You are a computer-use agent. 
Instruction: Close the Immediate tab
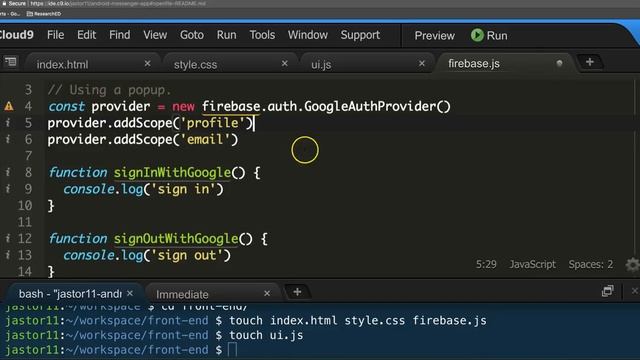click(x=267, y=293)
